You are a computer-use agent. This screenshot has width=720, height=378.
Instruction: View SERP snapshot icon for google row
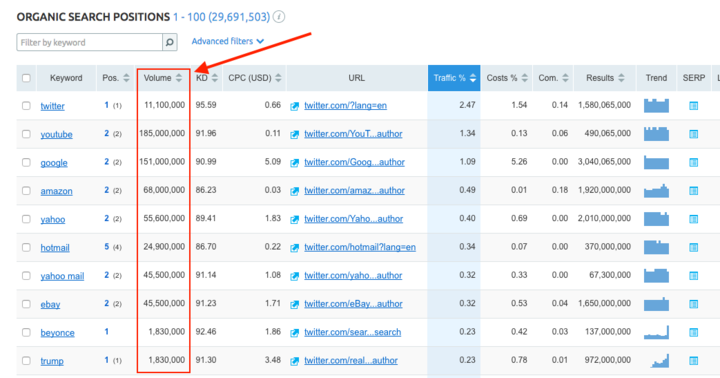[x=693, y=163]
